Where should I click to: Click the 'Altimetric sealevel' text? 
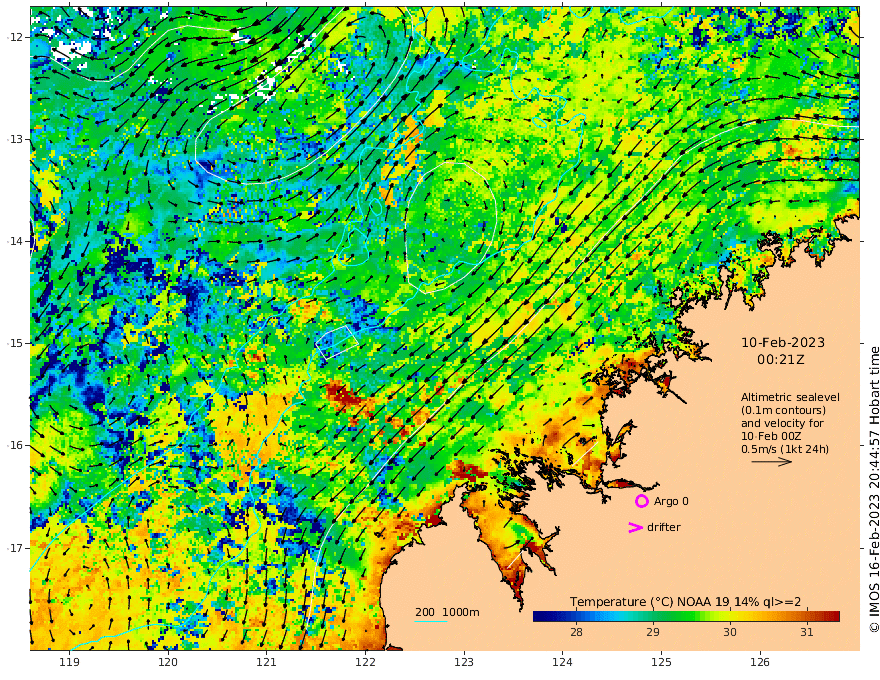[790, 397]
